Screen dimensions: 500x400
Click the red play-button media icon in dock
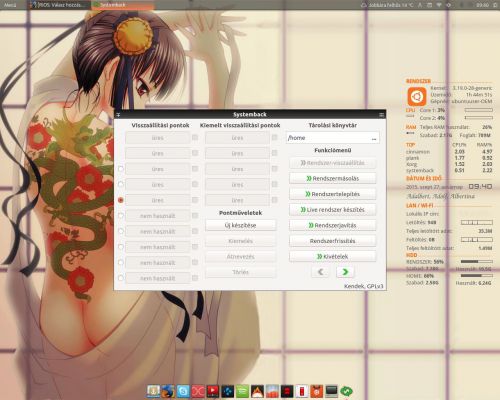pos(213,391)
